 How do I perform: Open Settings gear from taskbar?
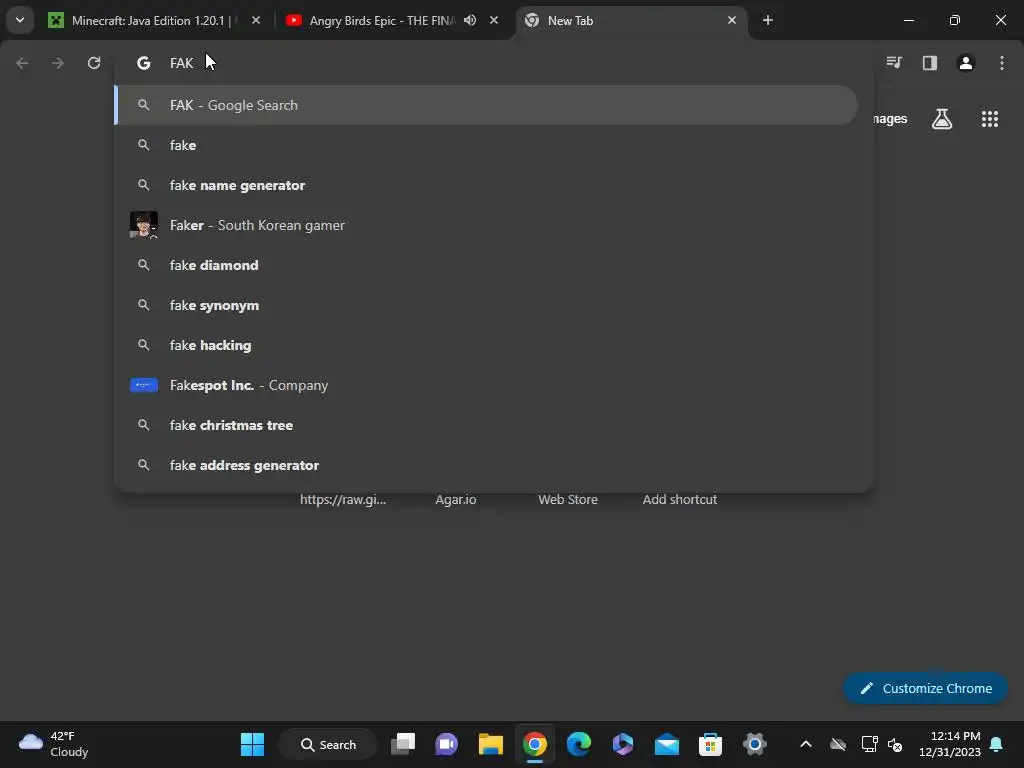pyautogui.click(x=754, y=744)
